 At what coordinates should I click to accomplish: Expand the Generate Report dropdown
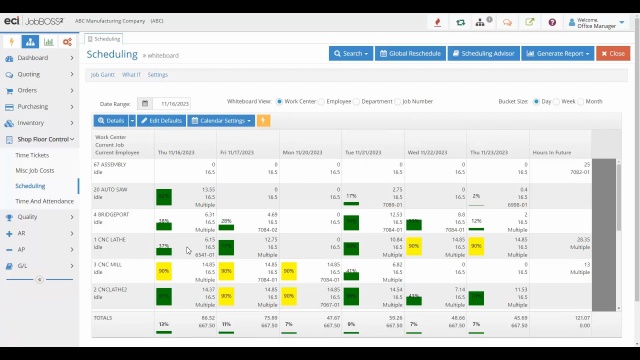point(557,53)
